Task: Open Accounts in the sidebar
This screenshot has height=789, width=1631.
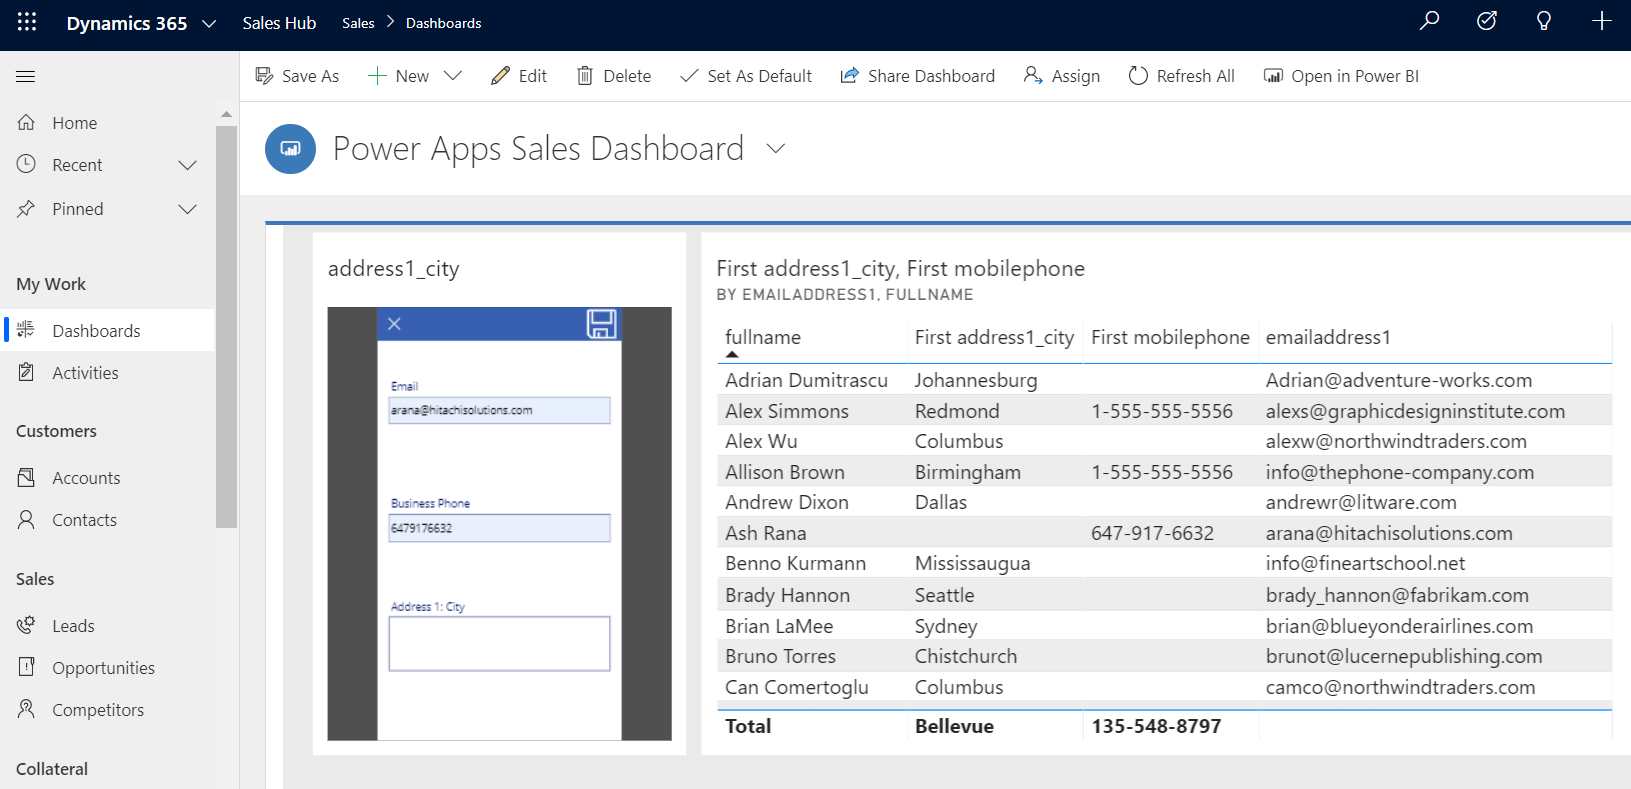Action: click(86, 478)
